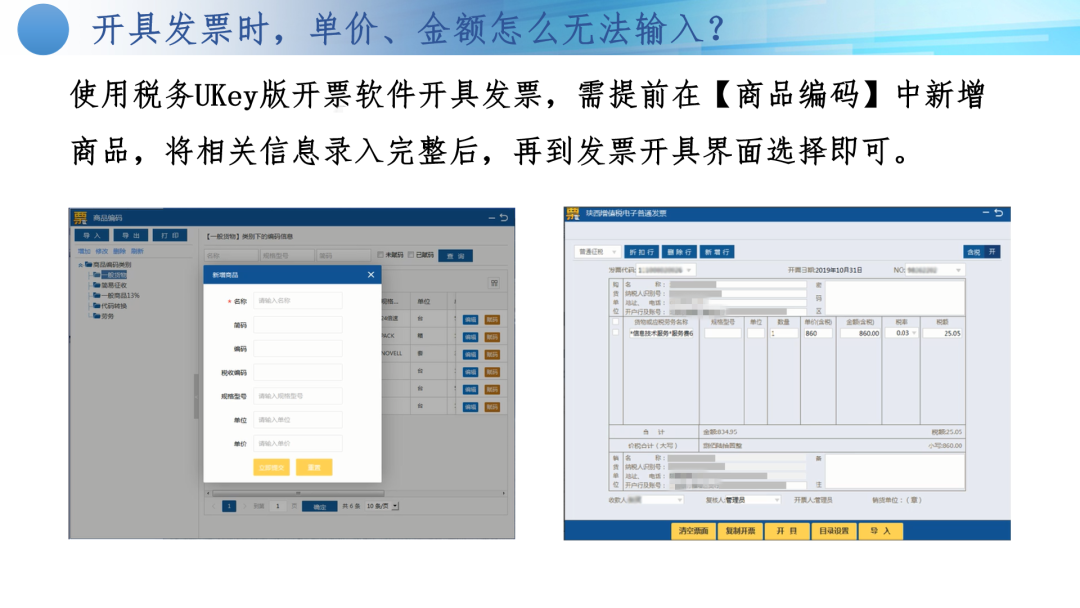The image size is (1080, 608).
Task: Click 导入 button in 商品编码 window toolbar
Action: coord(92,235)
